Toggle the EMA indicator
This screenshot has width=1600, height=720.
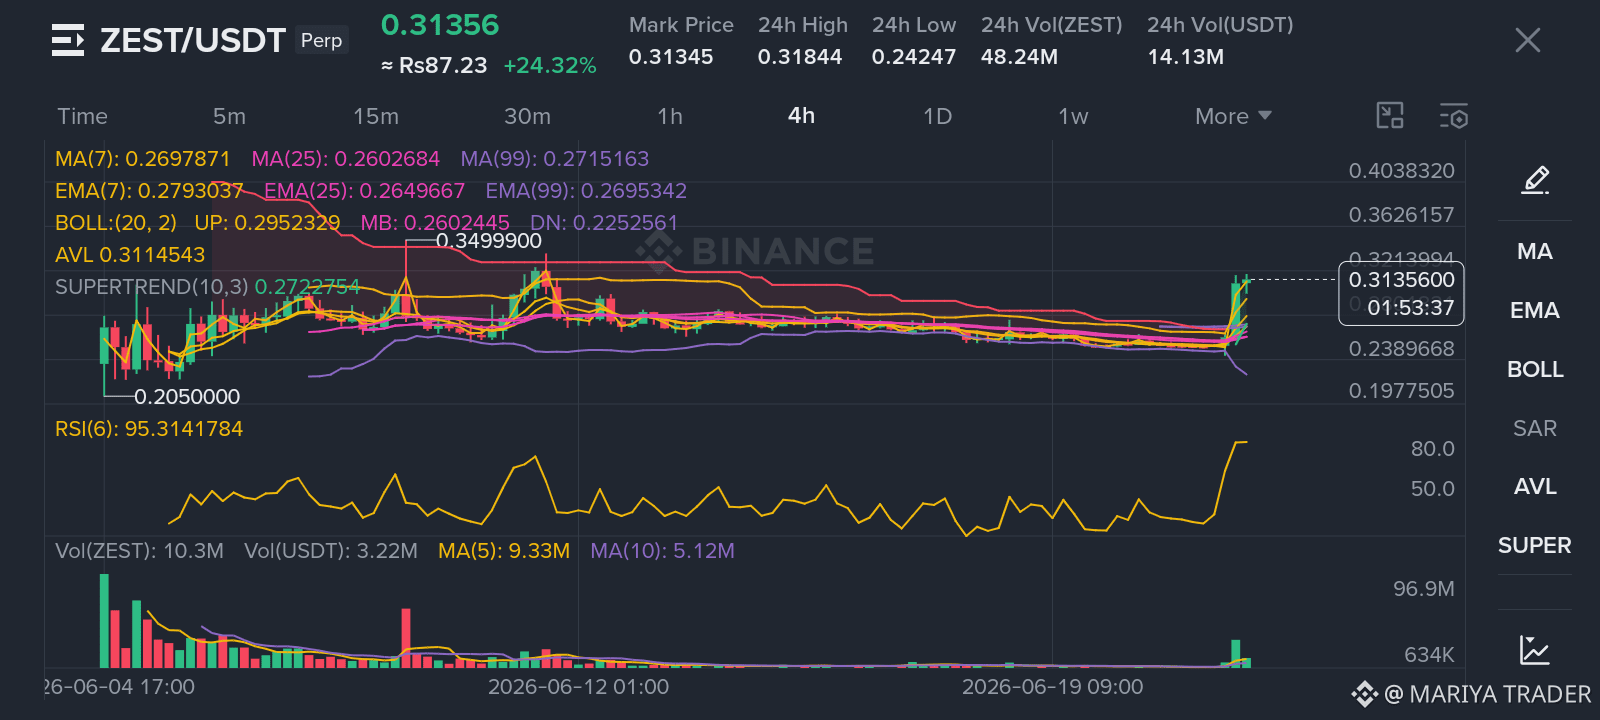pyautogui.click(x=1535, y=310)
